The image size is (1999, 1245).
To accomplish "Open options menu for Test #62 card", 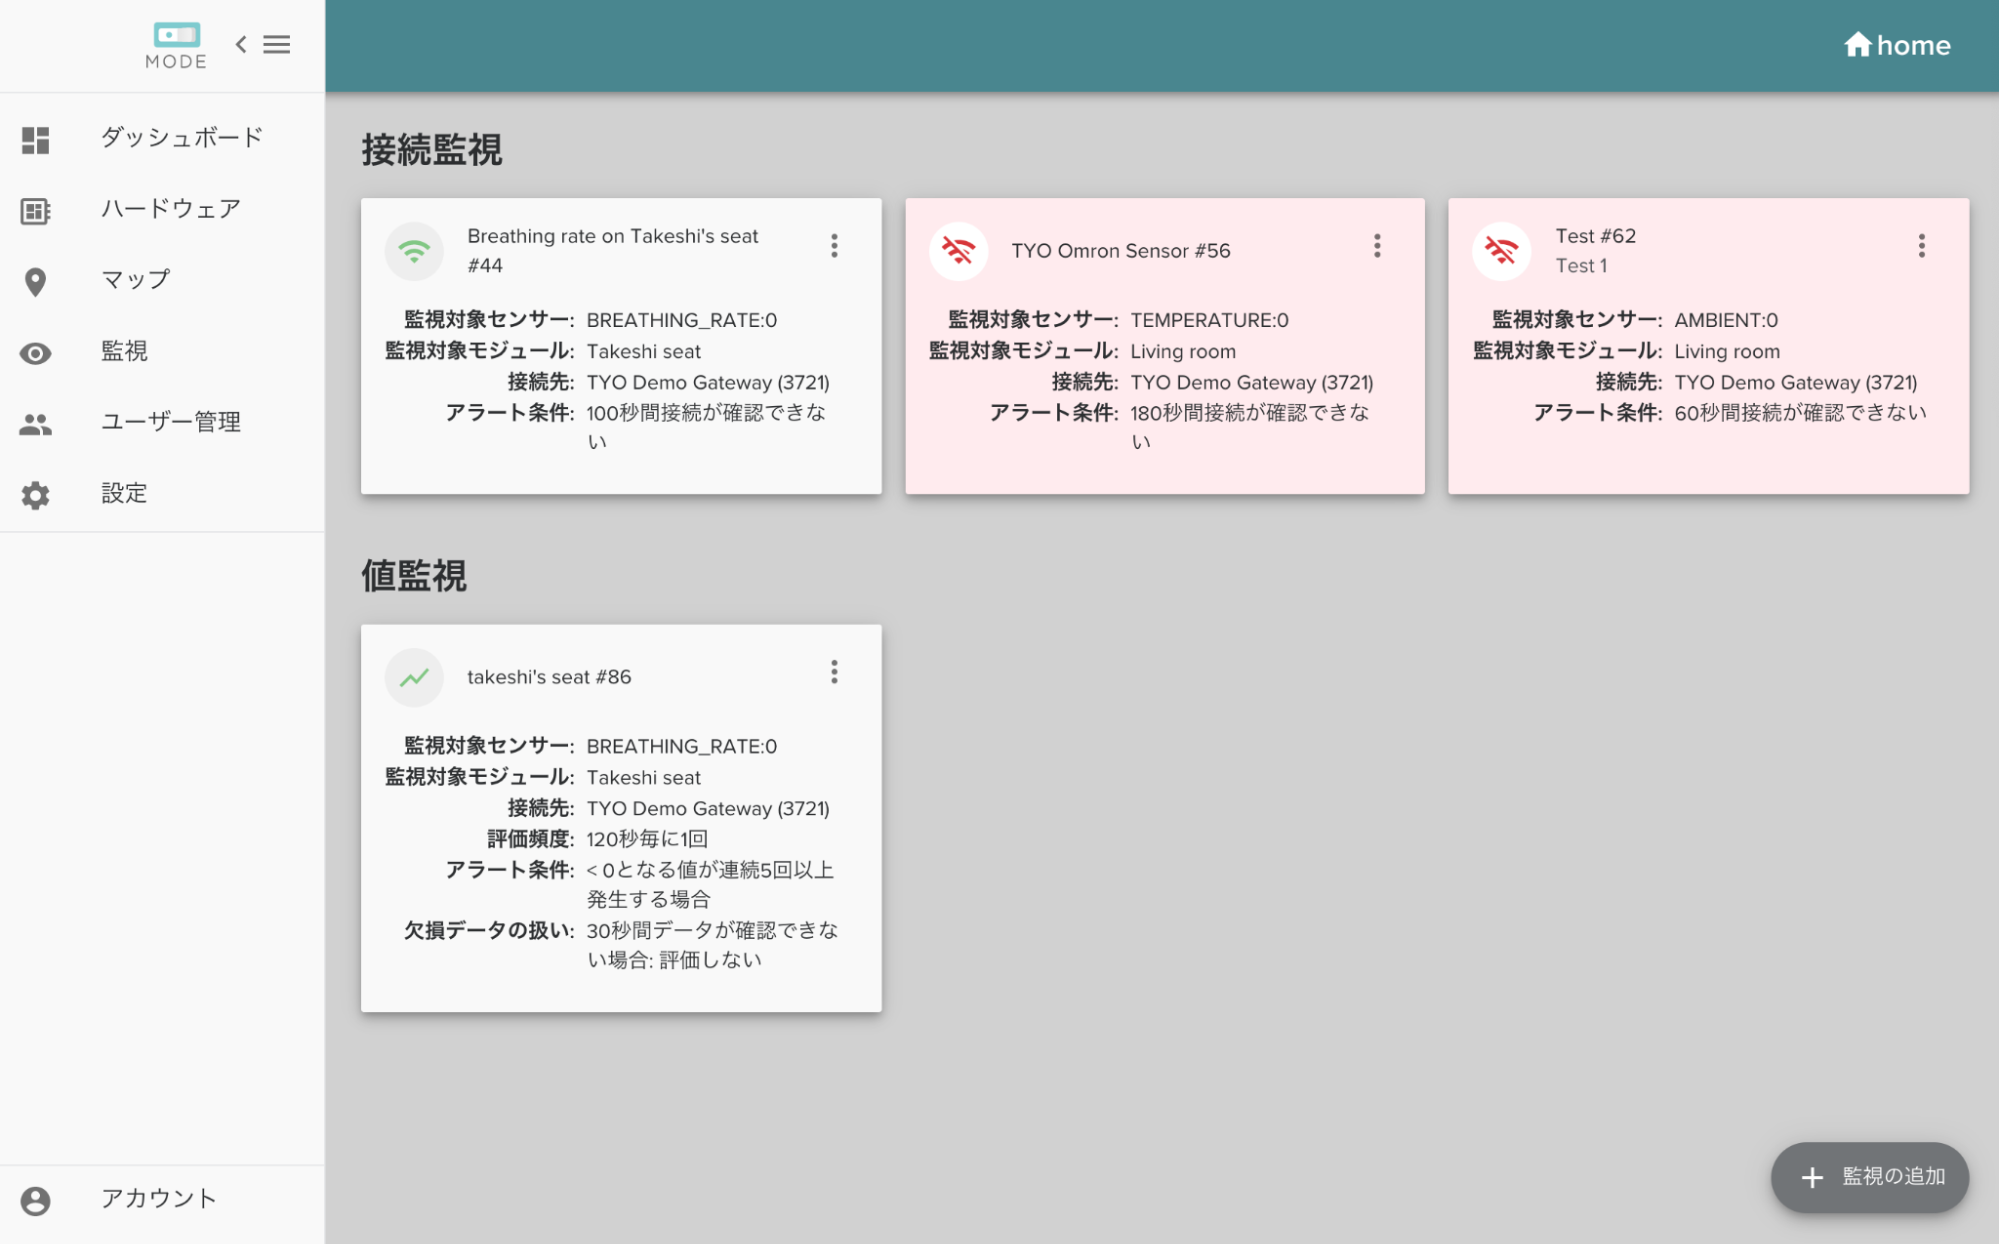I will [1921, 246].
